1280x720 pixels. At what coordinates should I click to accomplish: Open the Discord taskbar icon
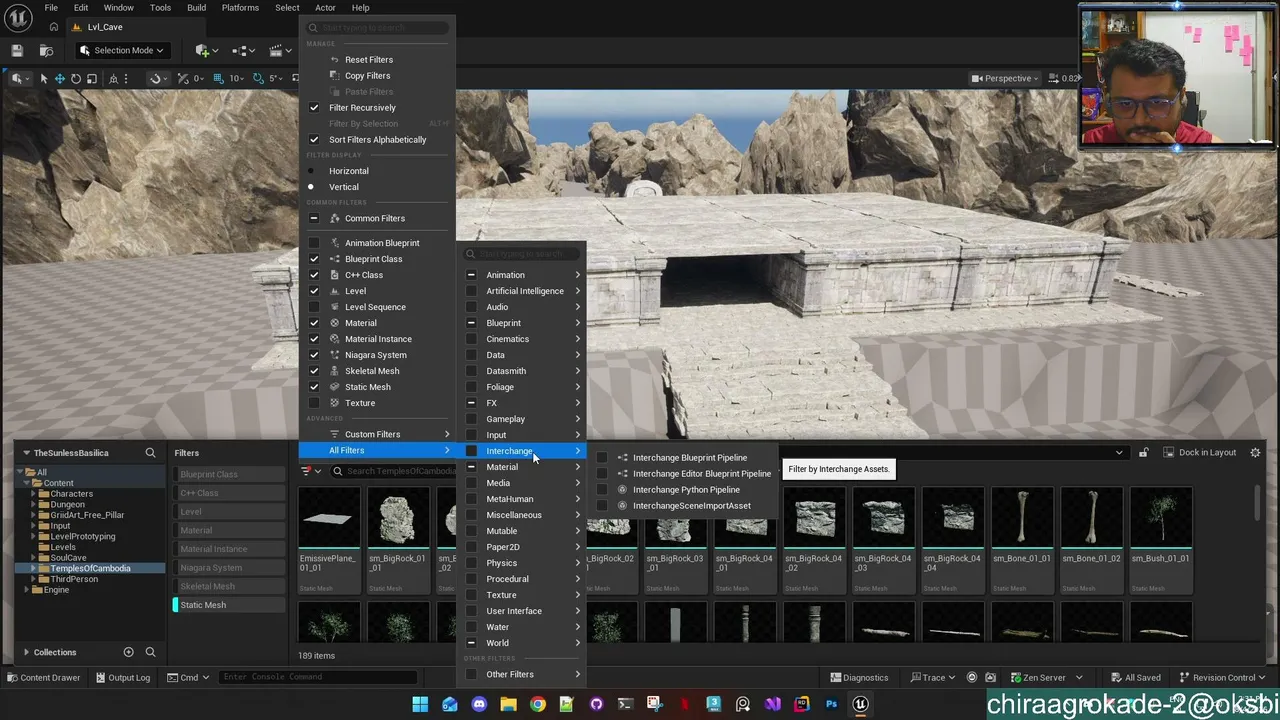point(479,704)
